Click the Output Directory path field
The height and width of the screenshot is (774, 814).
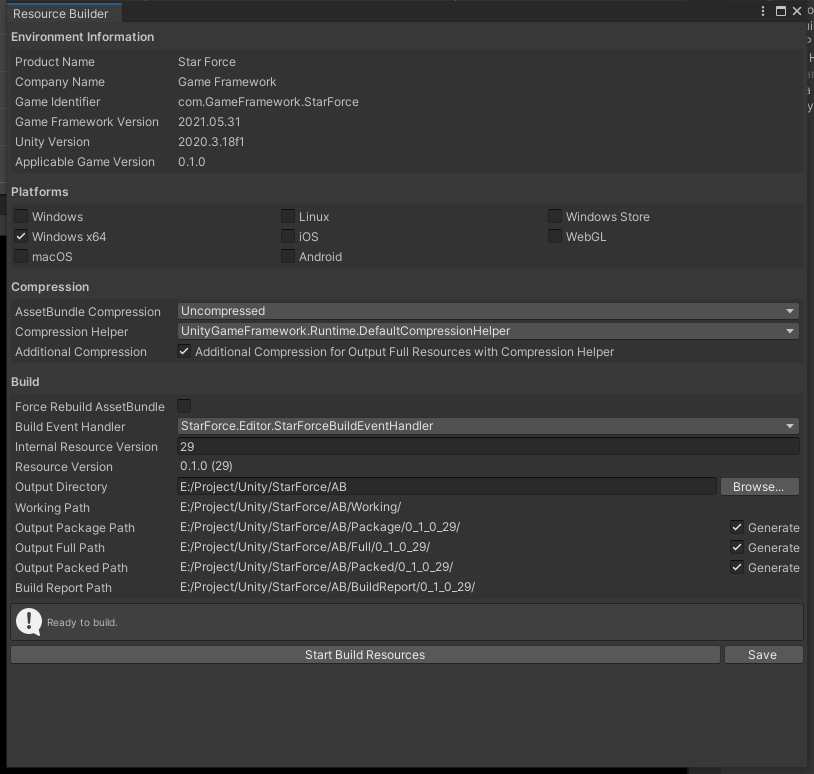tap(446, 486)
